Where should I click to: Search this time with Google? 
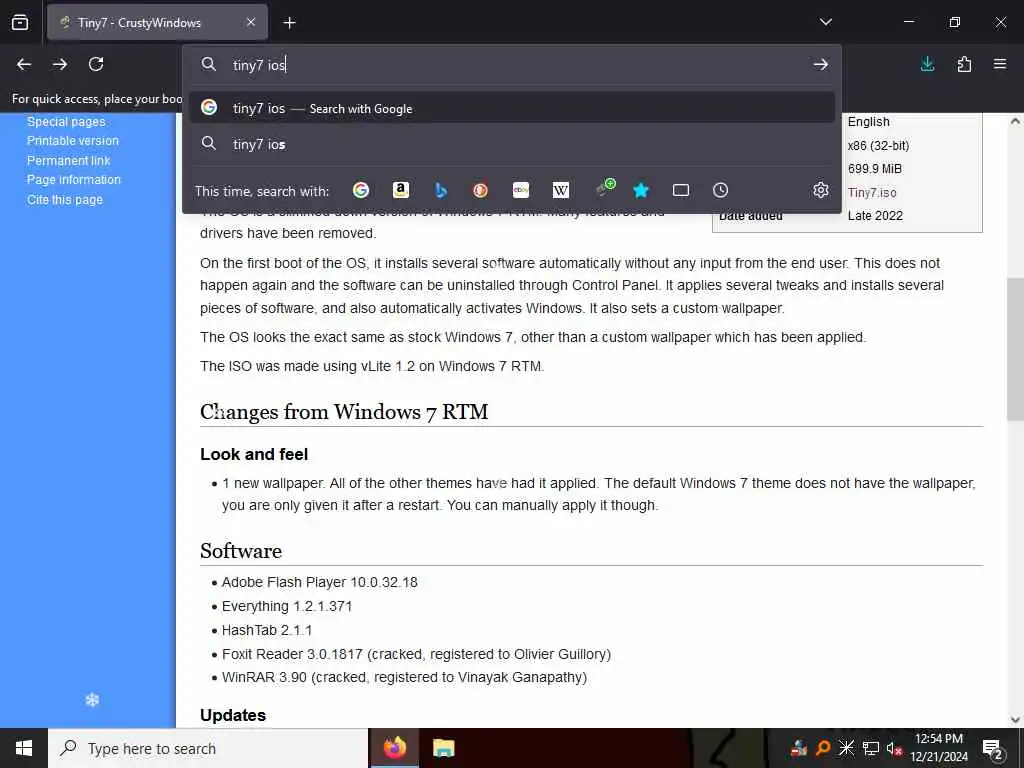[x=360, y=190]
